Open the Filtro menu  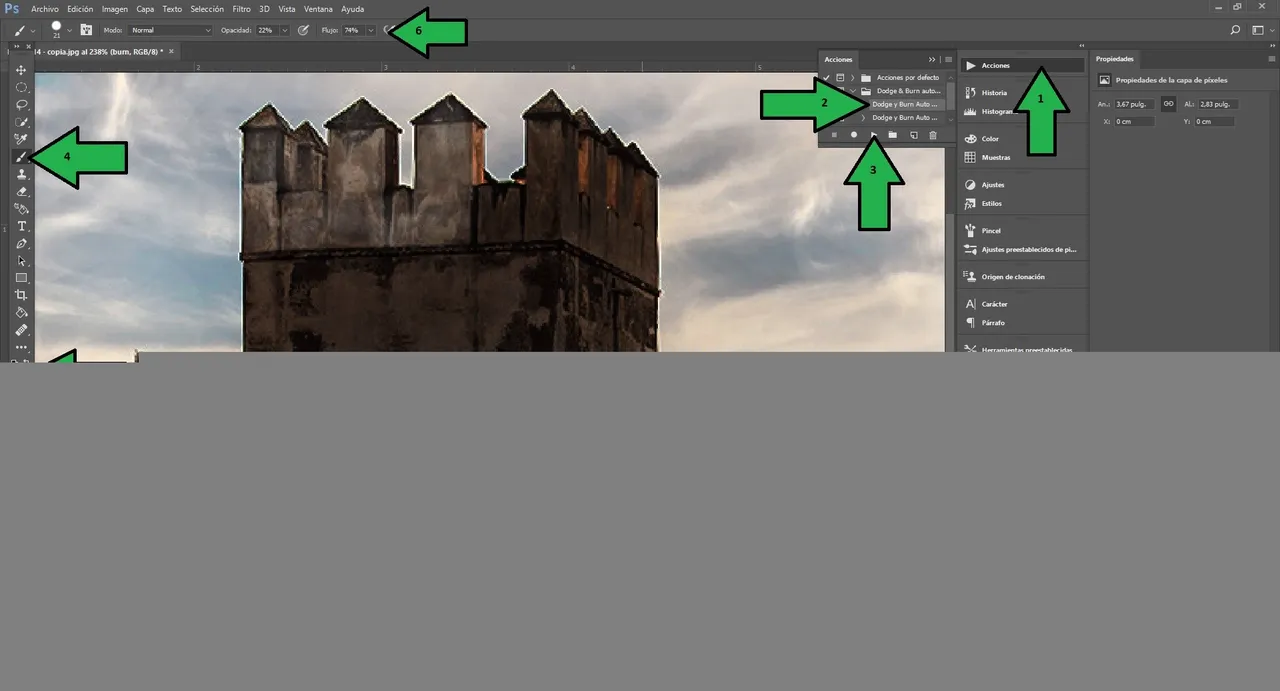tap(242, 9)
